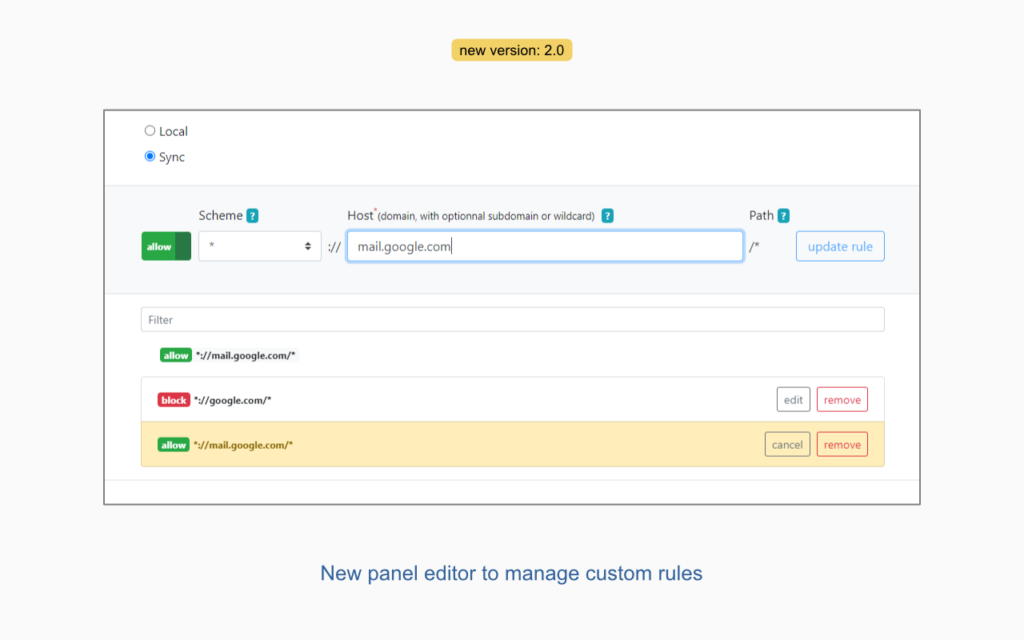Viewport: 1024px width, 640px height.
Task: Click the allow badge in highlighted yellow row
Action: 173,445
